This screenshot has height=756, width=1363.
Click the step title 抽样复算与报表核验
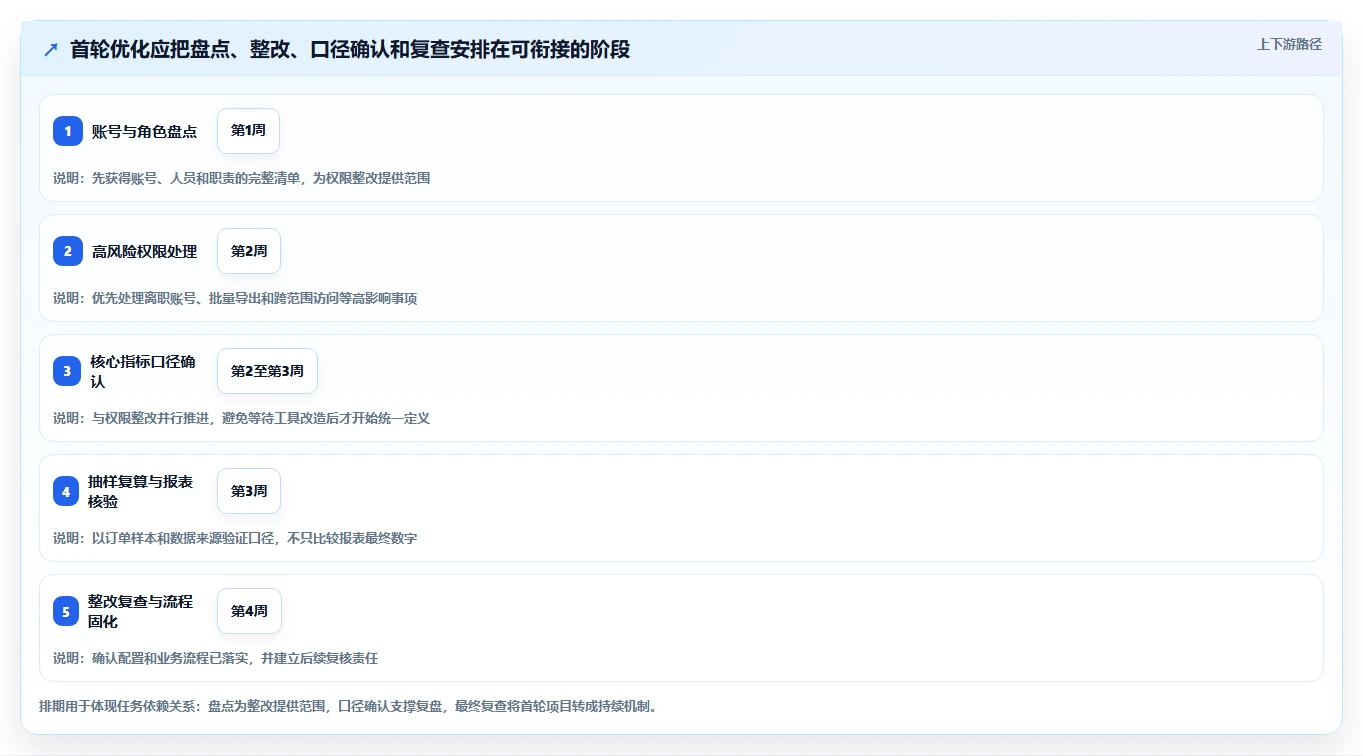coord(140,491)
